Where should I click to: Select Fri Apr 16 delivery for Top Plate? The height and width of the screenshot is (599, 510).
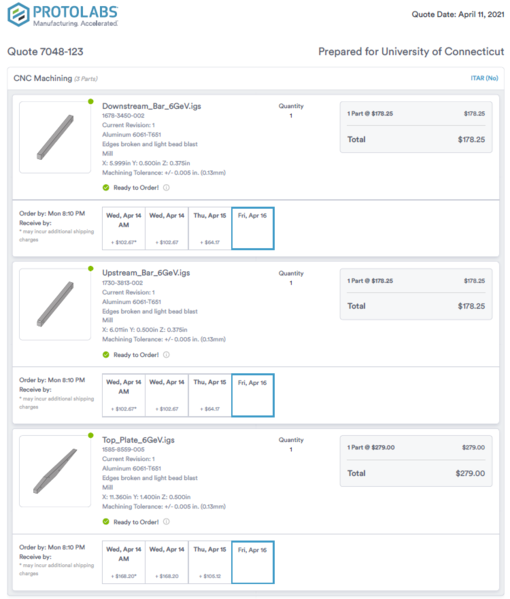(x=253, y=562)
